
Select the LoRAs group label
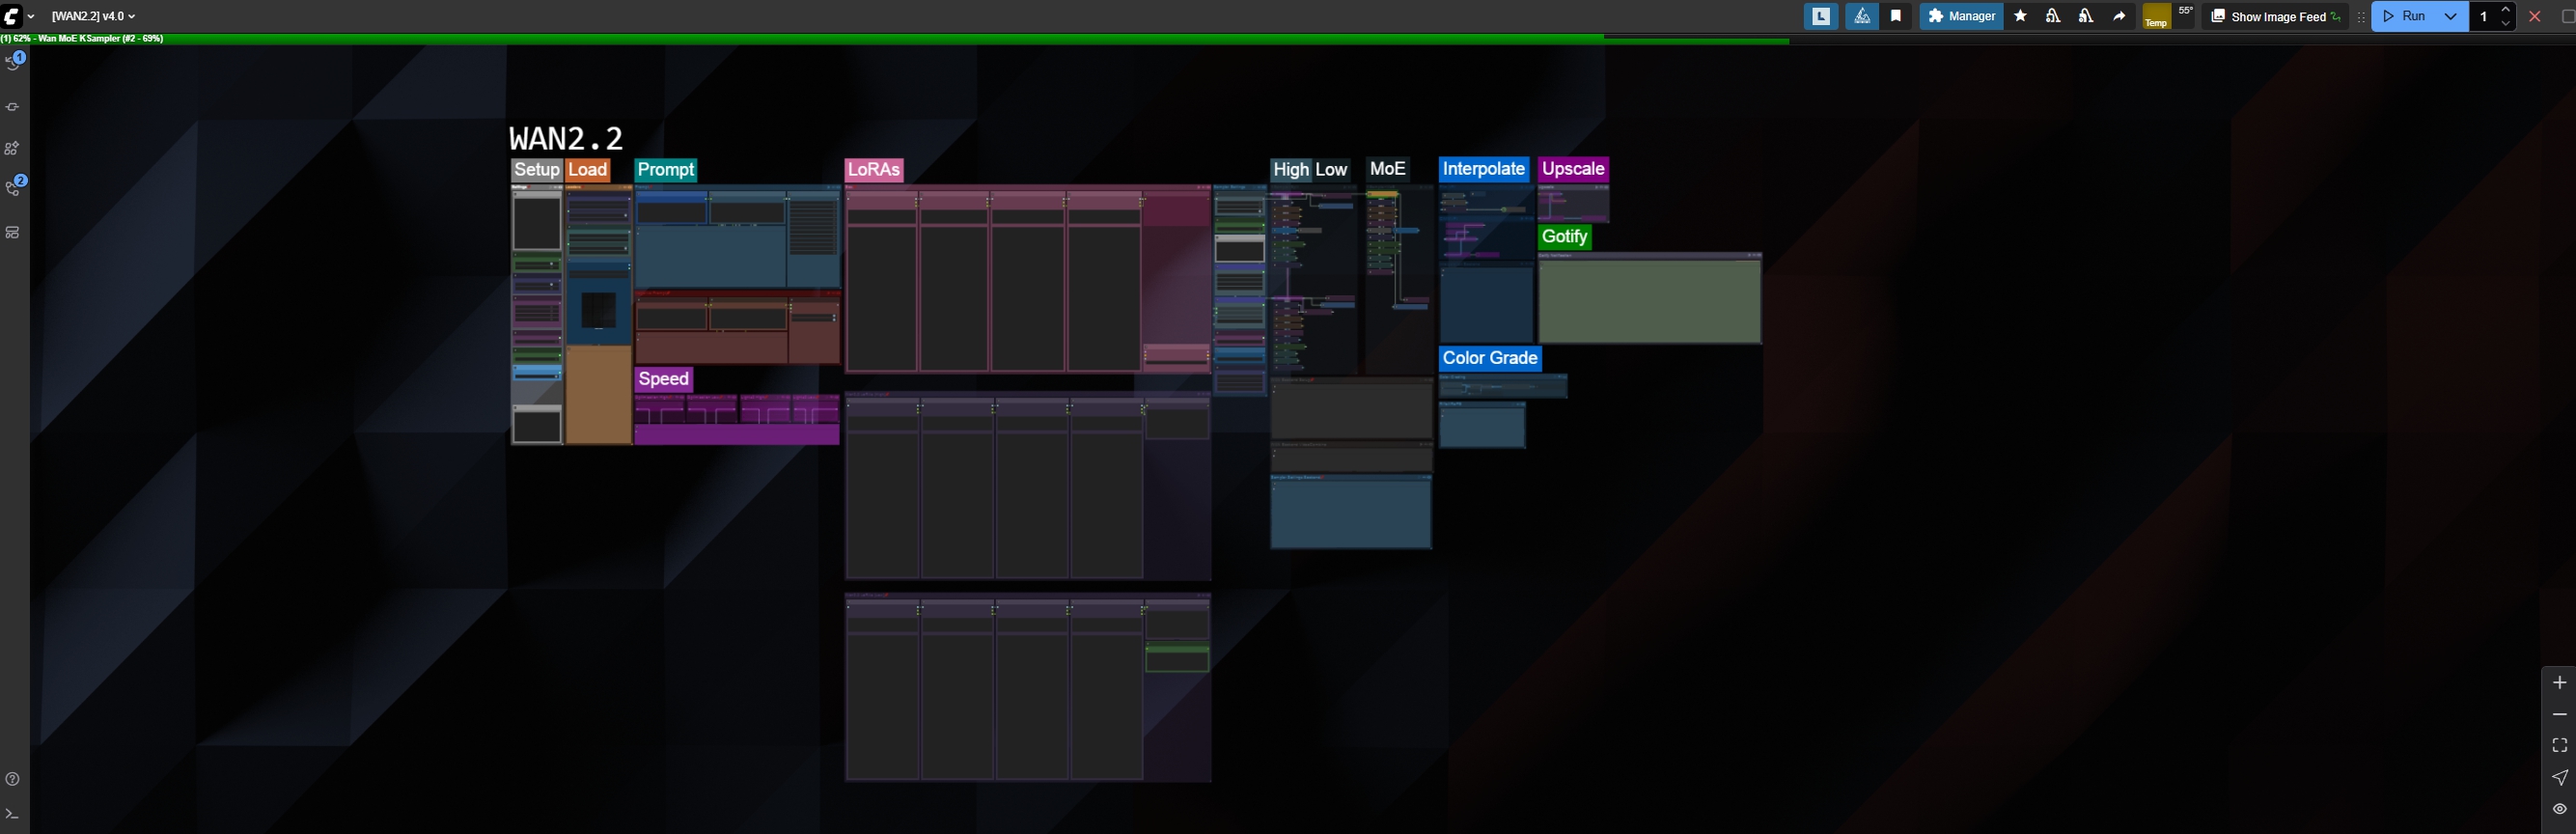874,170
